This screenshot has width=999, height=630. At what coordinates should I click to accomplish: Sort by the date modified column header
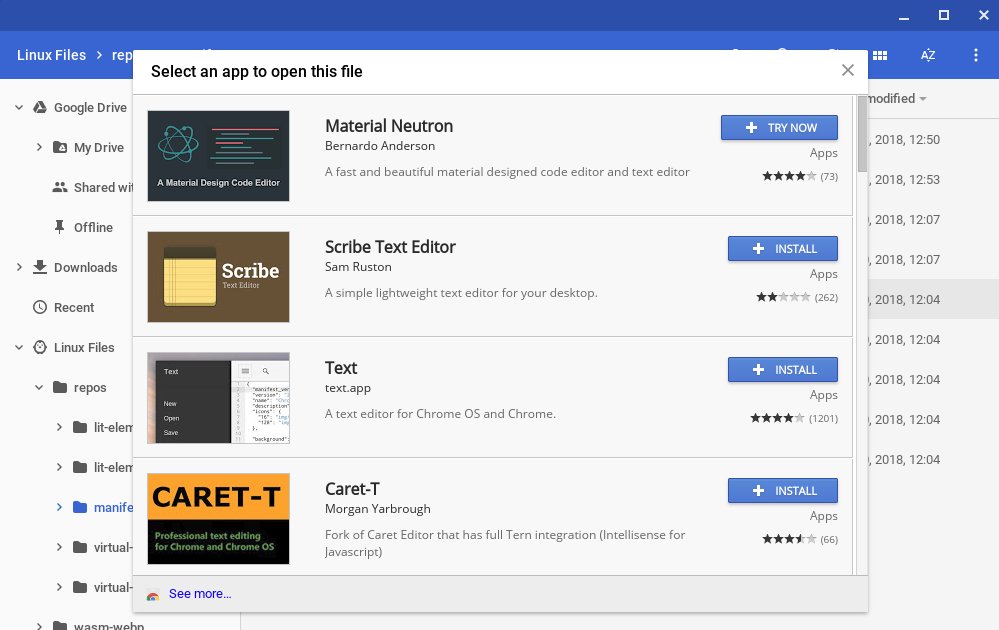897,99
